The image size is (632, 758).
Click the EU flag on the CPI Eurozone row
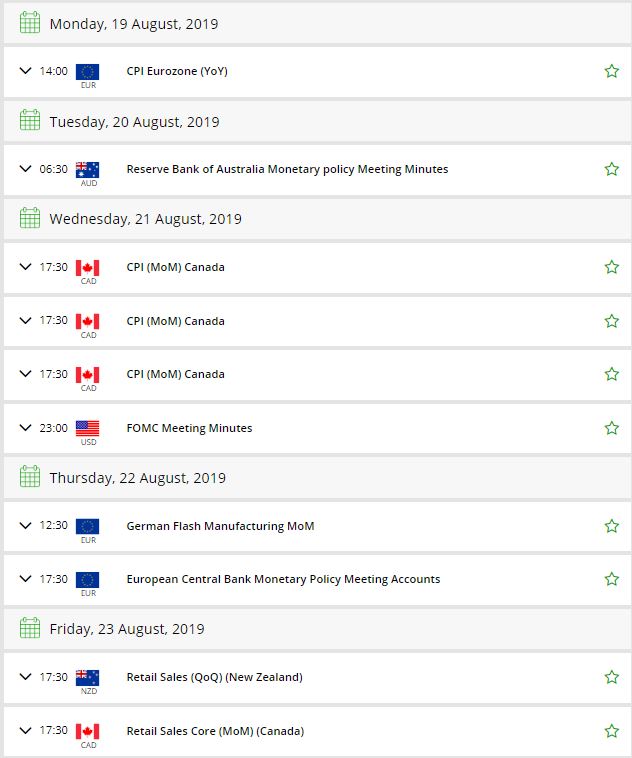[88, 71]
